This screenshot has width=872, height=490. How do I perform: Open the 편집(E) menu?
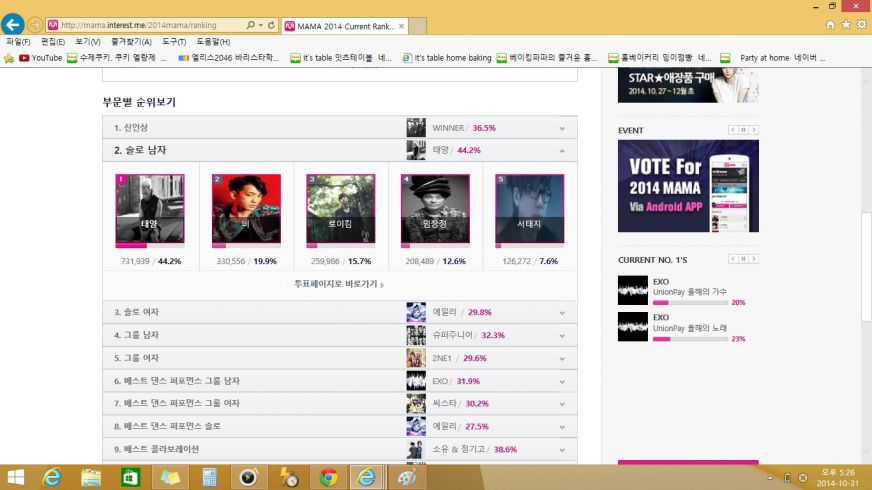tap(53, 42)
